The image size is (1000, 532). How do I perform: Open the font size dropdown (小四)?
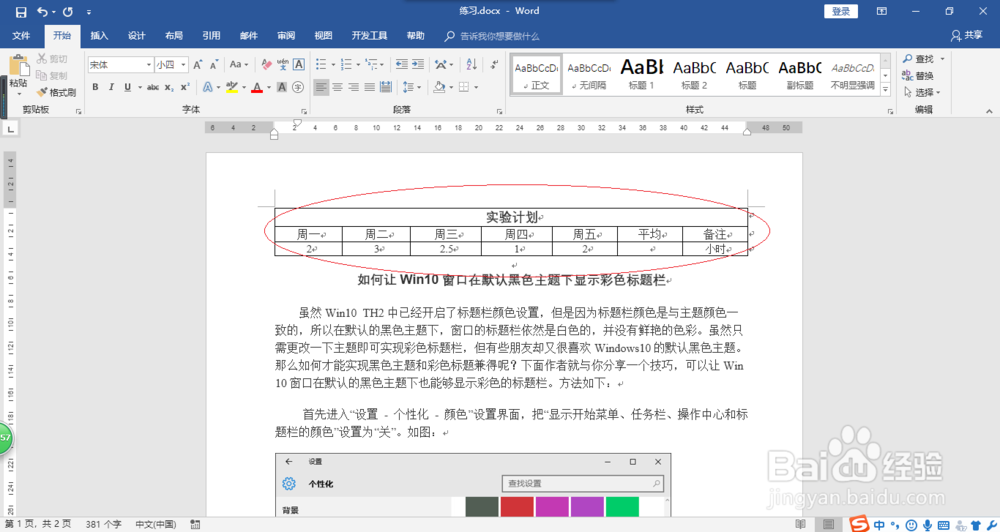tap(184, 64)
